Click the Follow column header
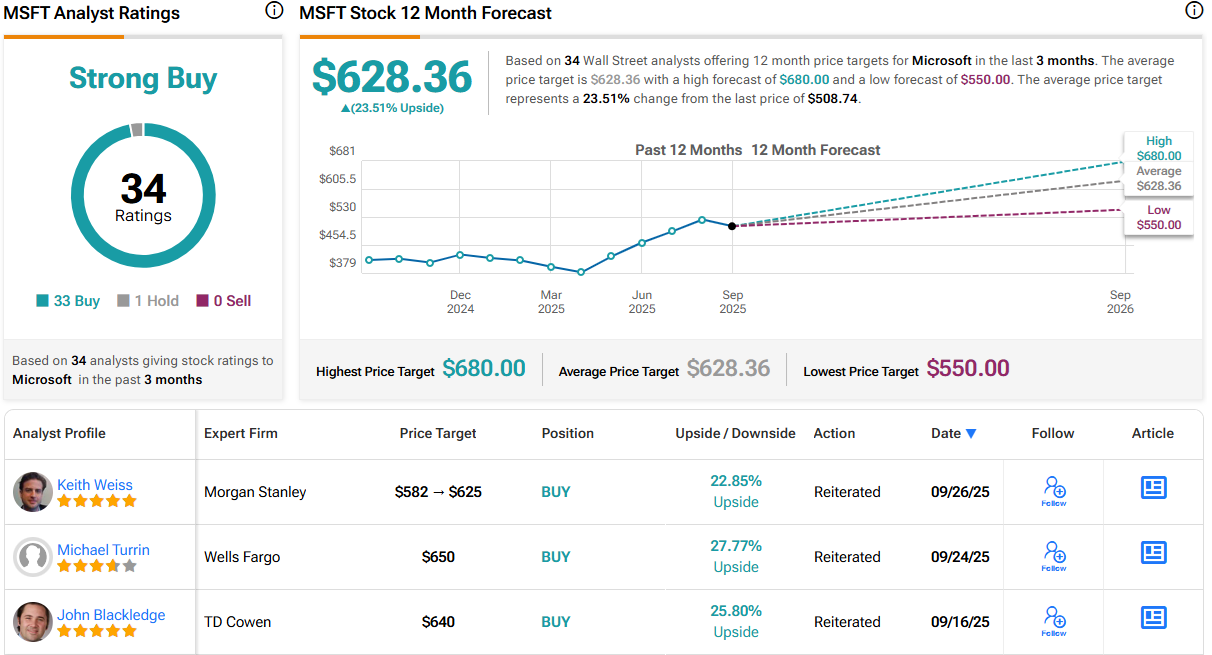Viewport: 1212px width, 655px height. pos(1053,433)
